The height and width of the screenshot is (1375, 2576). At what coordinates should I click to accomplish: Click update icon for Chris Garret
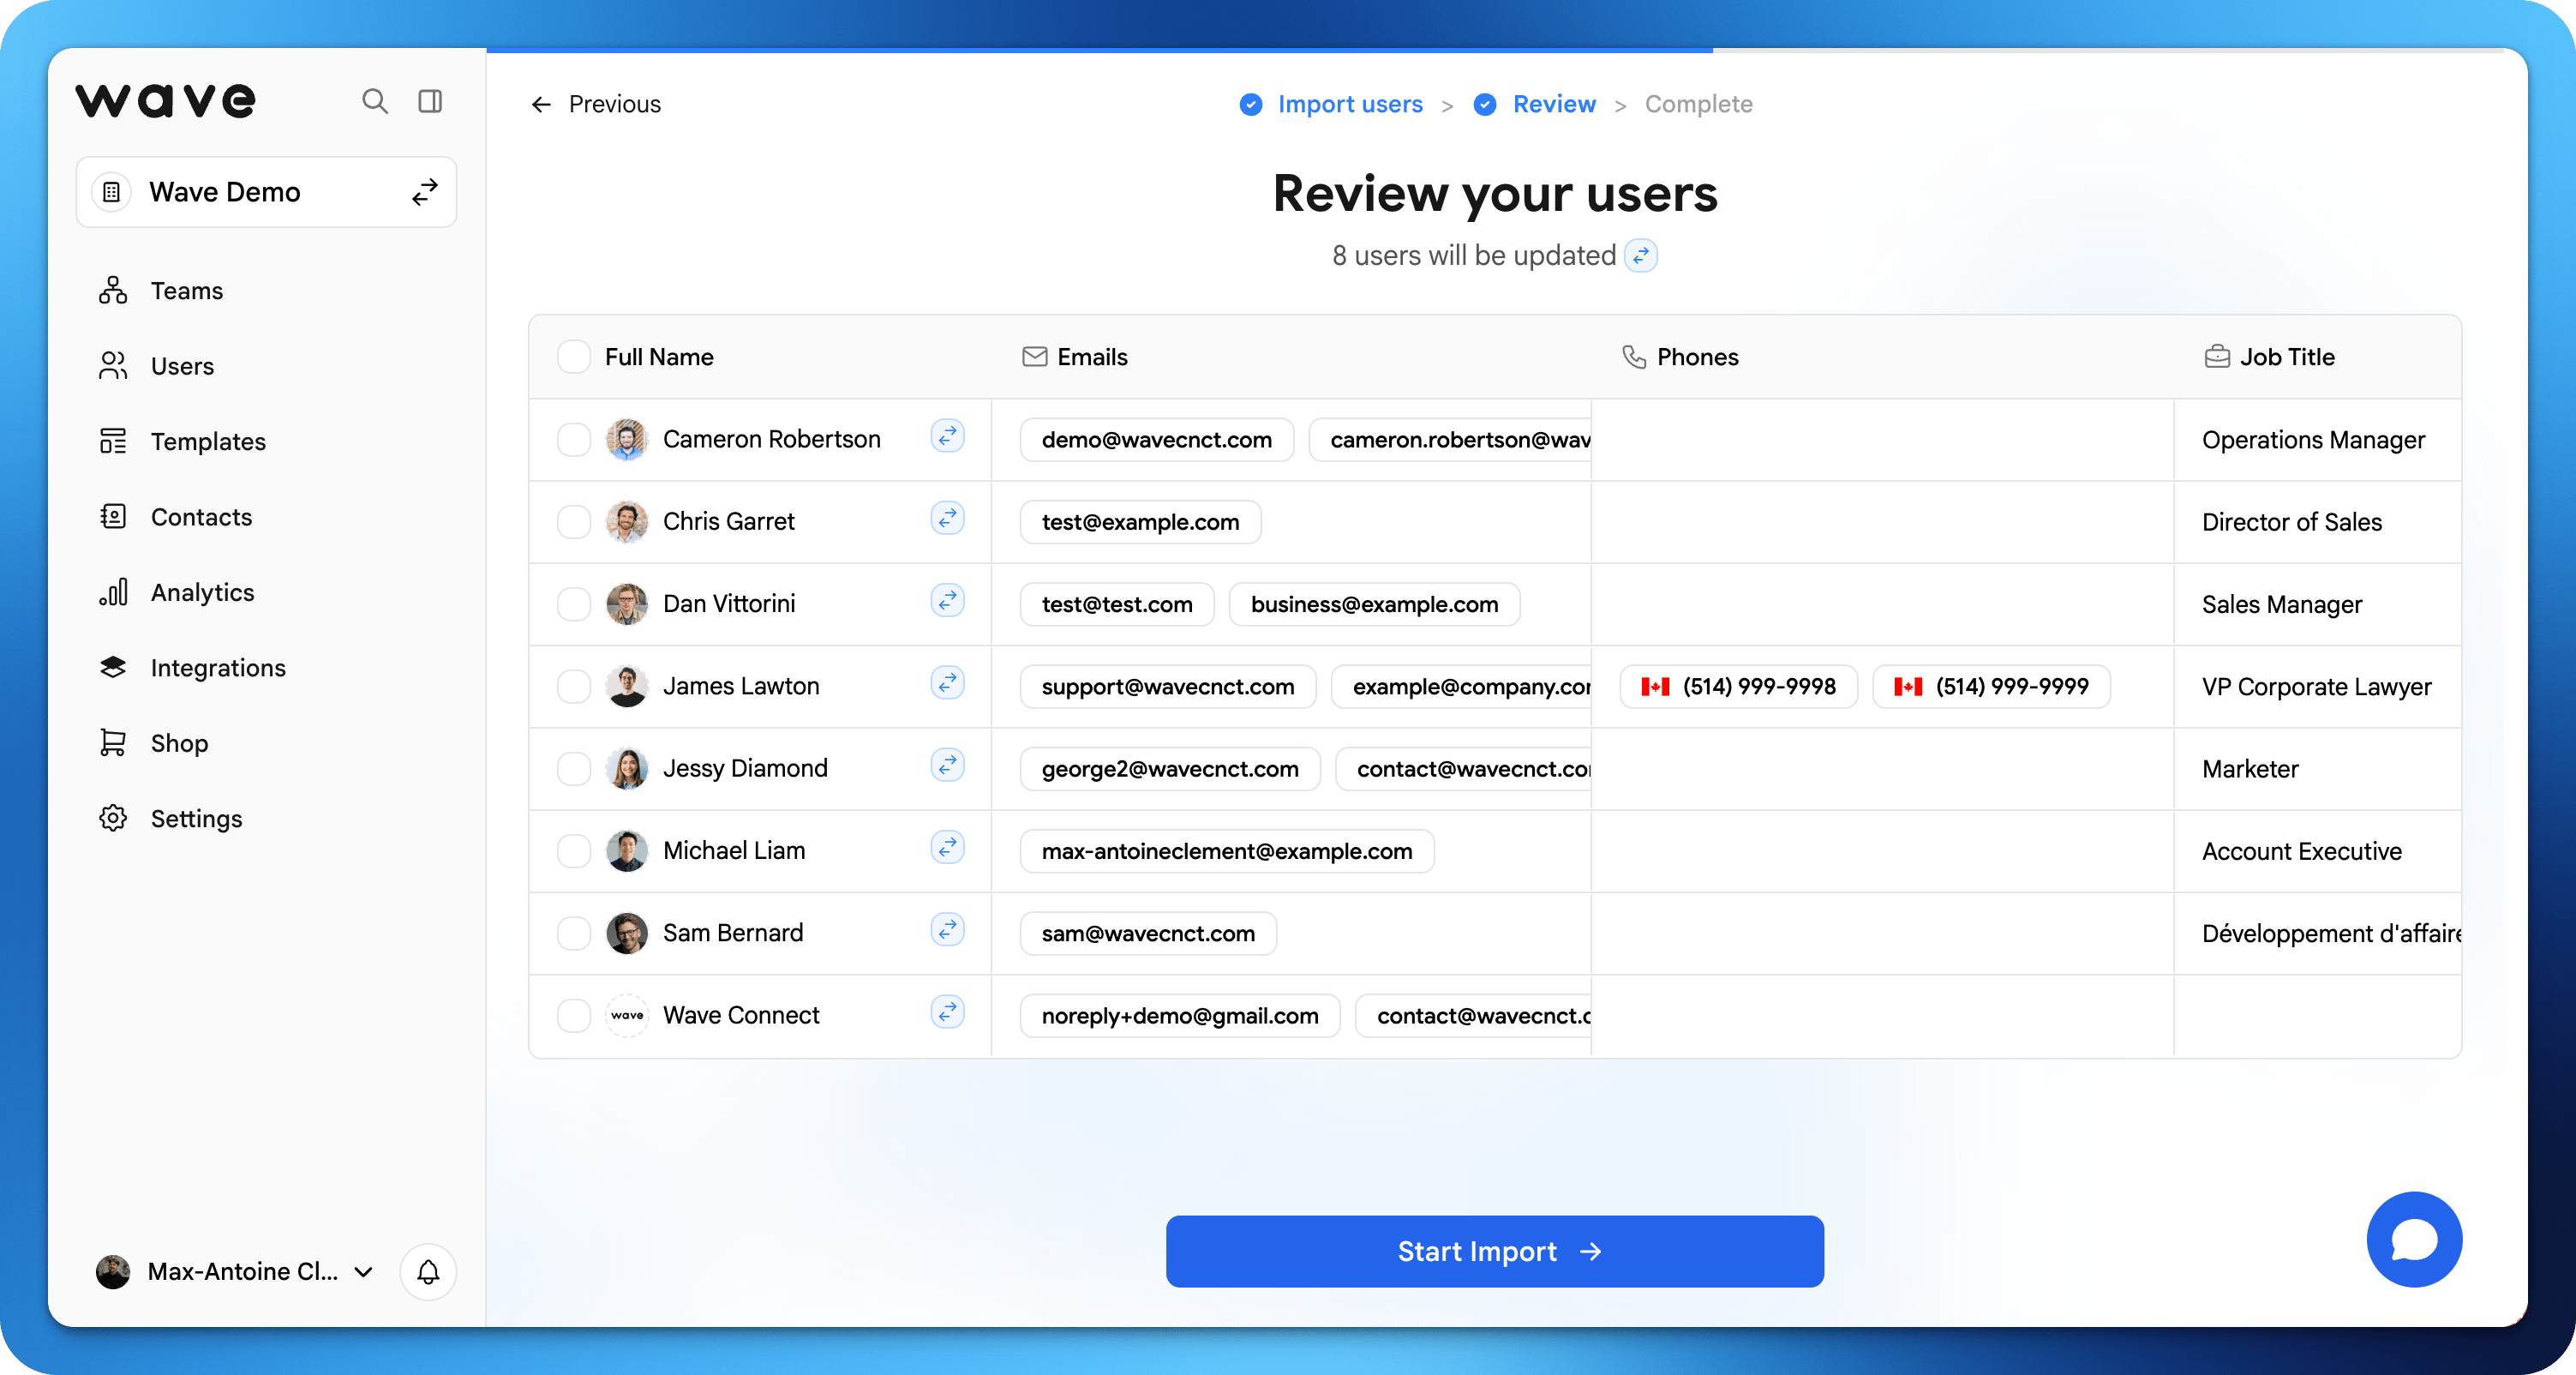pos(947,518)
